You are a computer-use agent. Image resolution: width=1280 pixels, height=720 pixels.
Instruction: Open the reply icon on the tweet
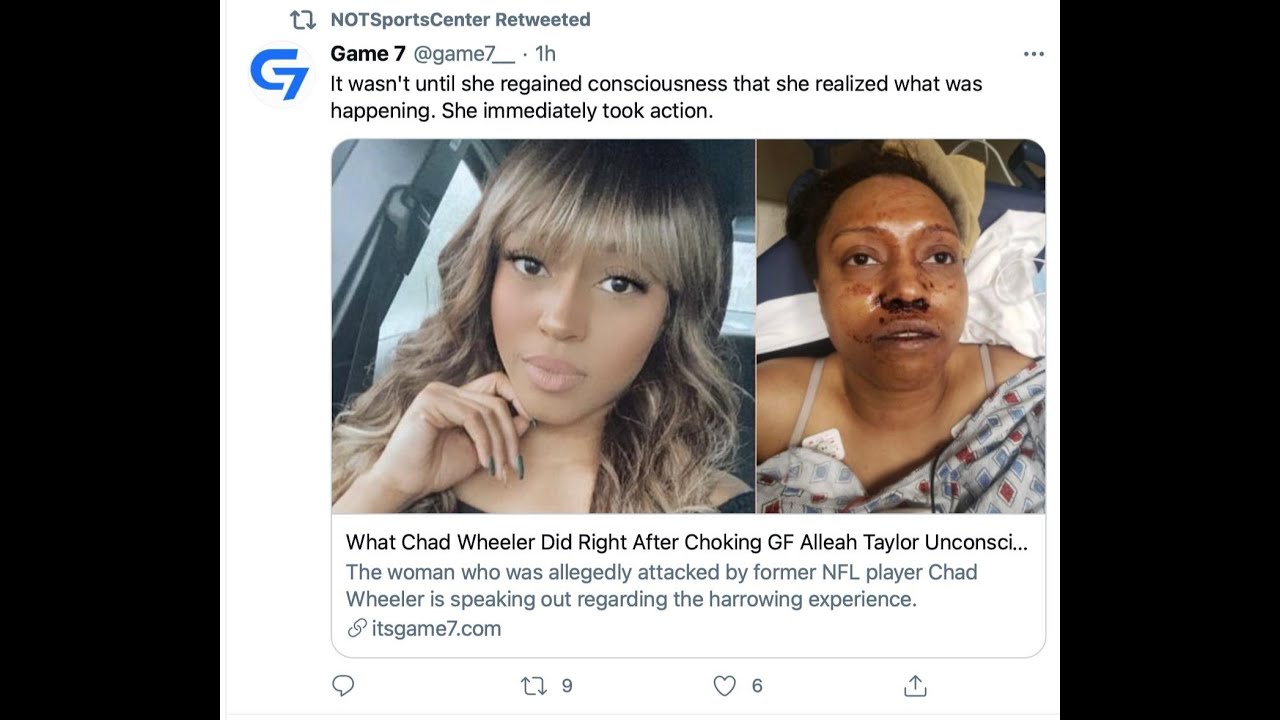click(343, 686)
